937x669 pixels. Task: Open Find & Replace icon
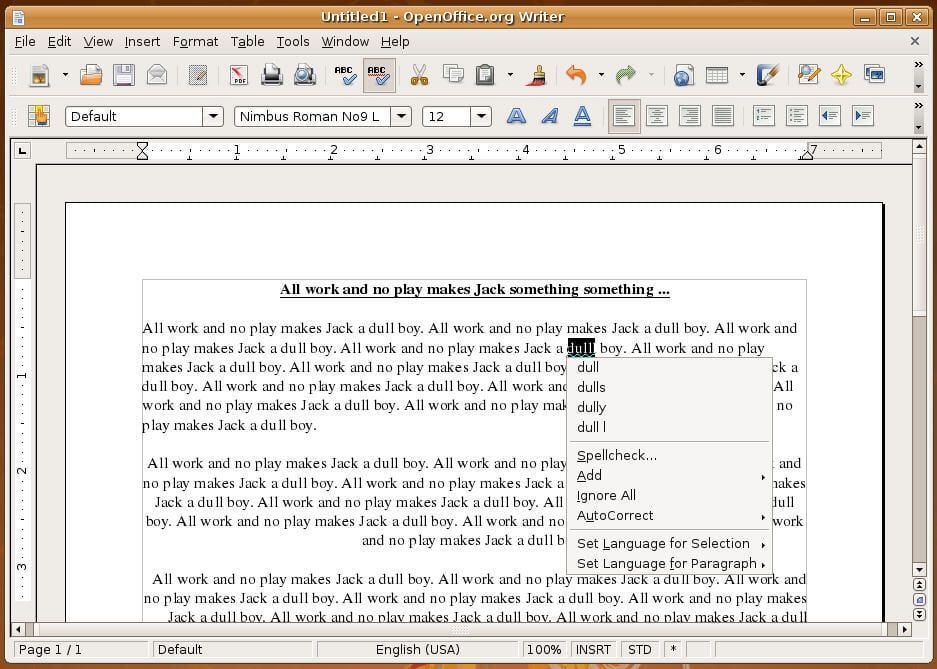tap(809, 75)
